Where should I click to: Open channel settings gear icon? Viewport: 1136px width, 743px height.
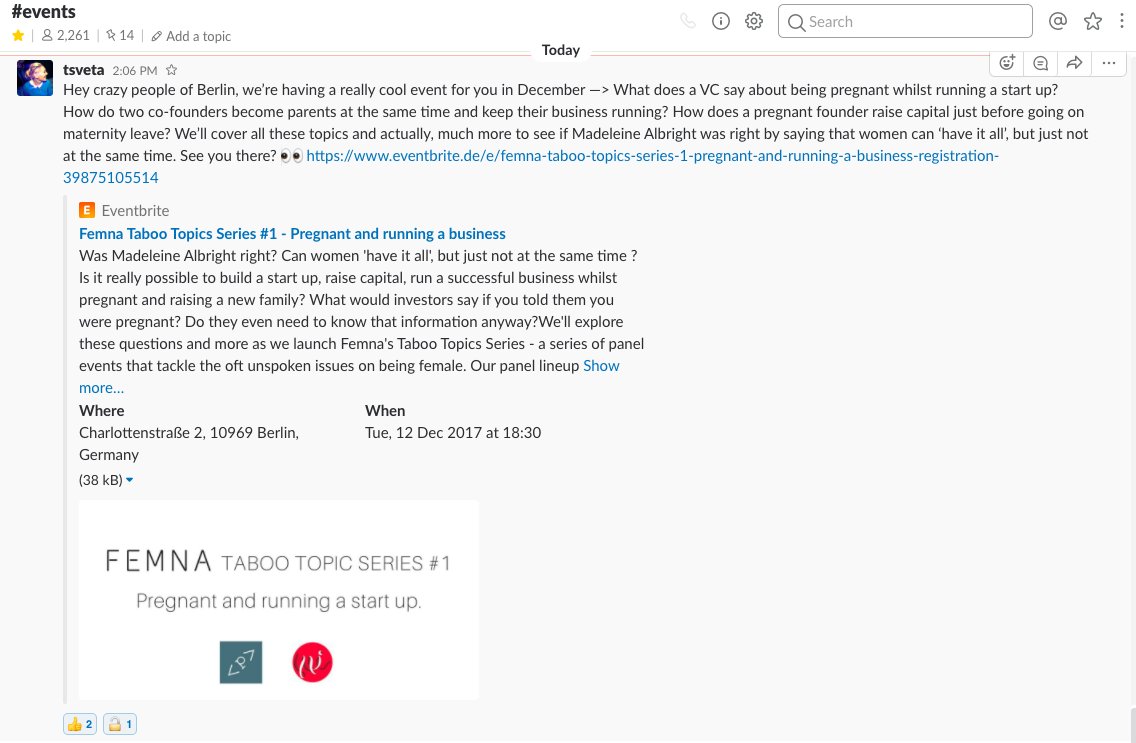pos(754,22)
